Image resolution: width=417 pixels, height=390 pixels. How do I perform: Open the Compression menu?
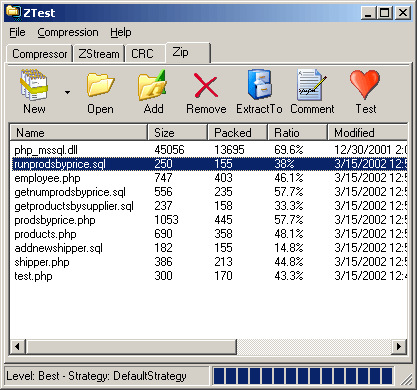coord(68,32)
